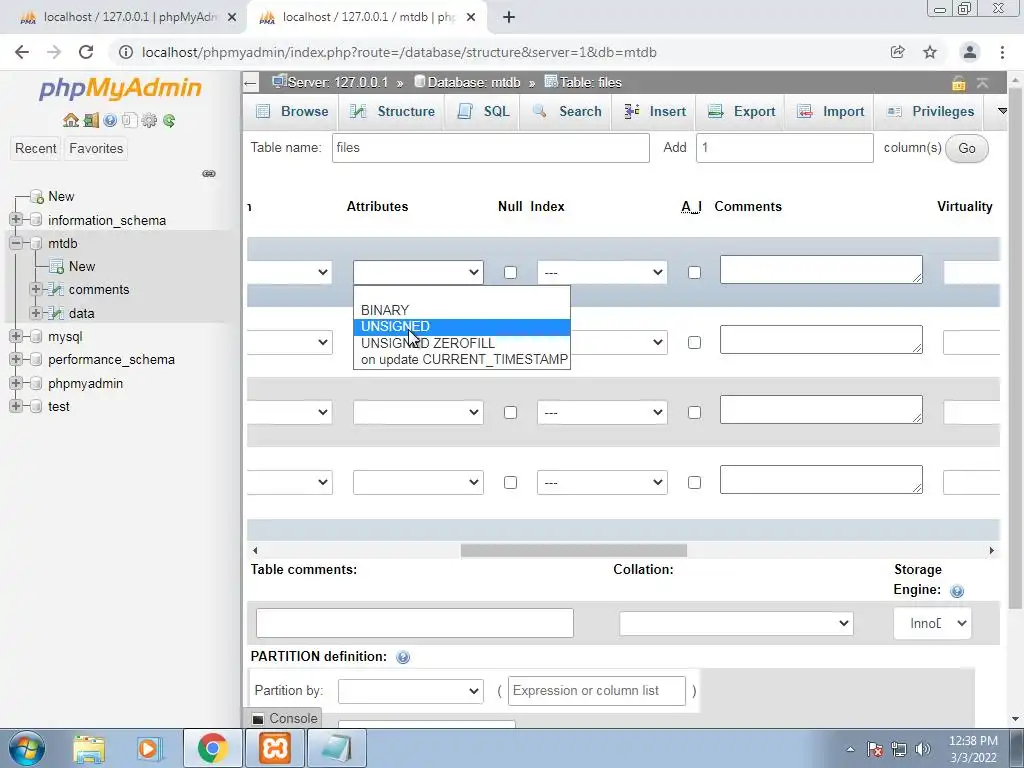
Task: Select UNSIGNED ZEROFILL attribute option
Action: point(462,343)
